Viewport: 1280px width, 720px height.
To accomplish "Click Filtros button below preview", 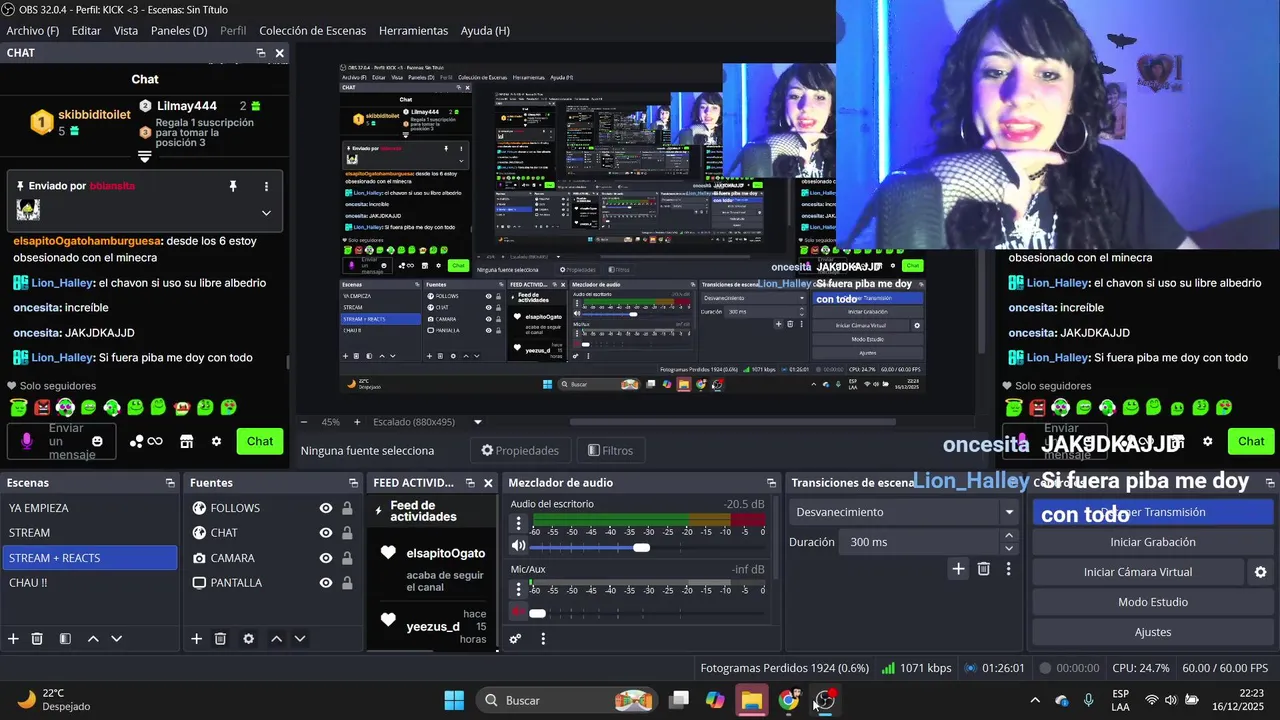I will (610, 451).
